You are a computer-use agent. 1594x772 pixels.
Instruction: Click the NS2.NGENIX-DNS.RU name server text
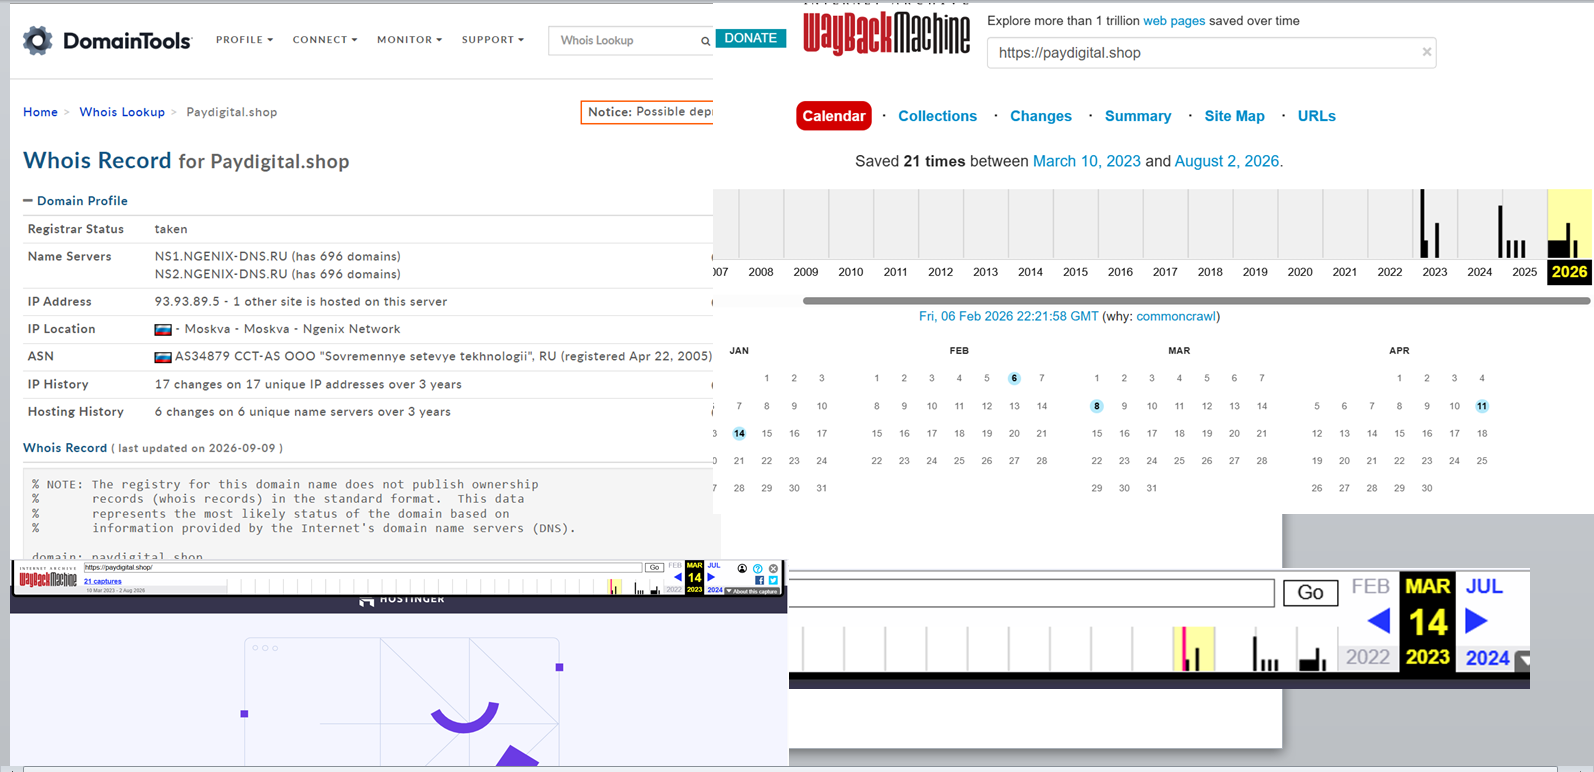tap(221, 274)
